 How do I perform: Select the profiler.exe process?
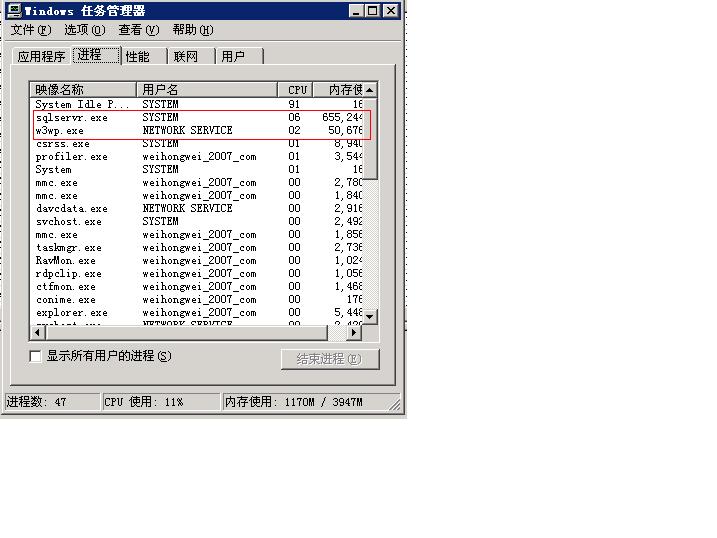(x=197, y=157)
